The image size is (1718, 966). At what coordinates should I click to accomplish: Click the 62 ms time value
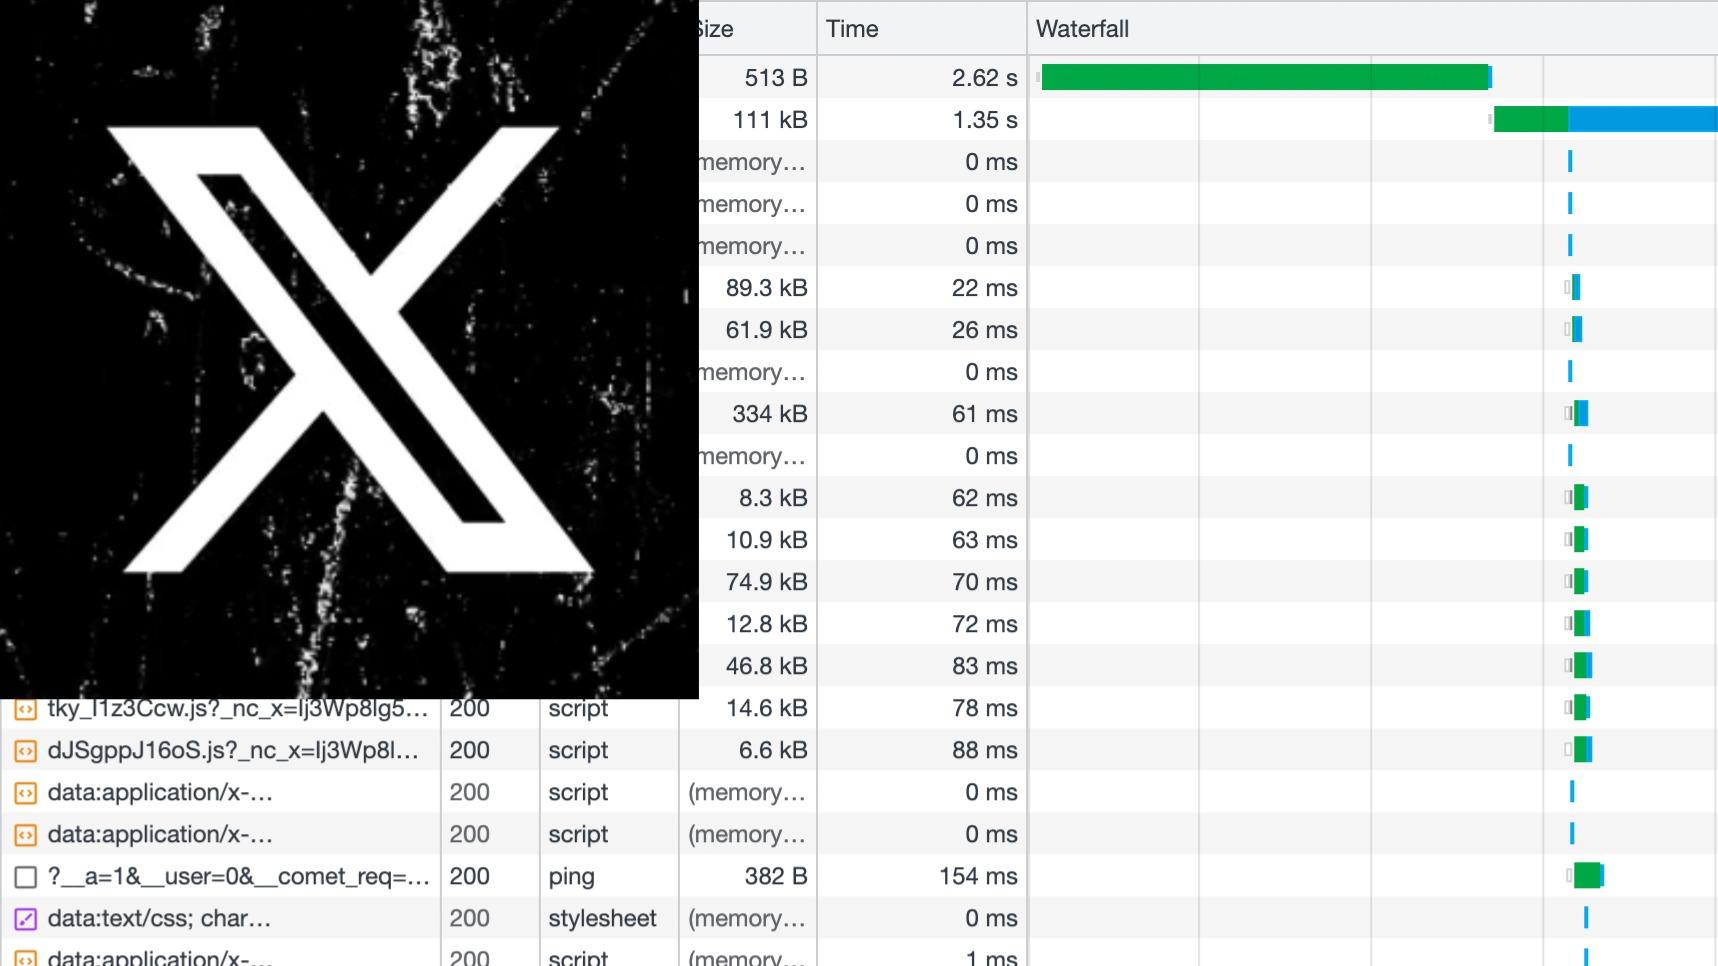(984, 498)
